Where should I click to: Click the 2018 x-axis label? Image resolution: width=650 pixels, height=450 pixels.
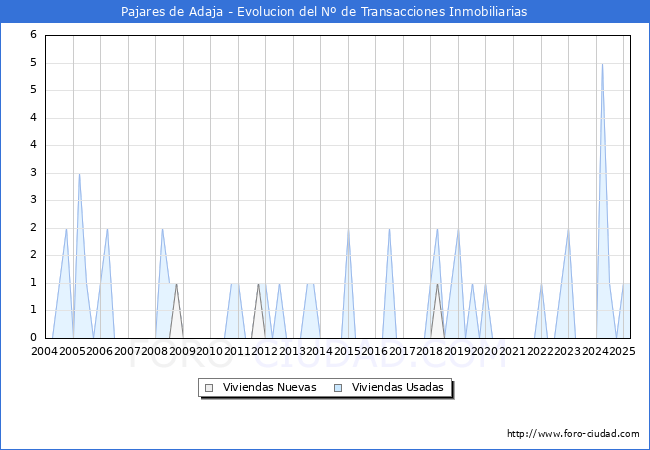[430, 351]
